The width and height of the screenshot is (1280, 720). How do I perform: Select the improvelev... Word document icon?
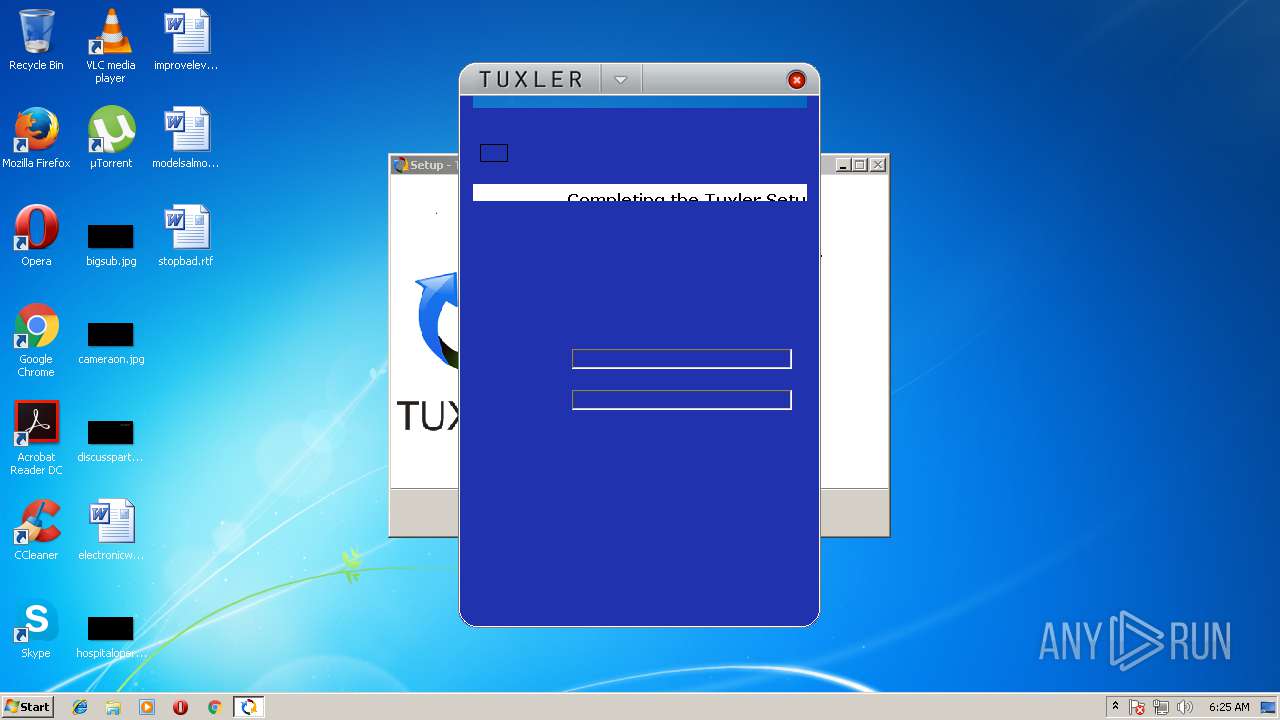(x=185, y=40)
